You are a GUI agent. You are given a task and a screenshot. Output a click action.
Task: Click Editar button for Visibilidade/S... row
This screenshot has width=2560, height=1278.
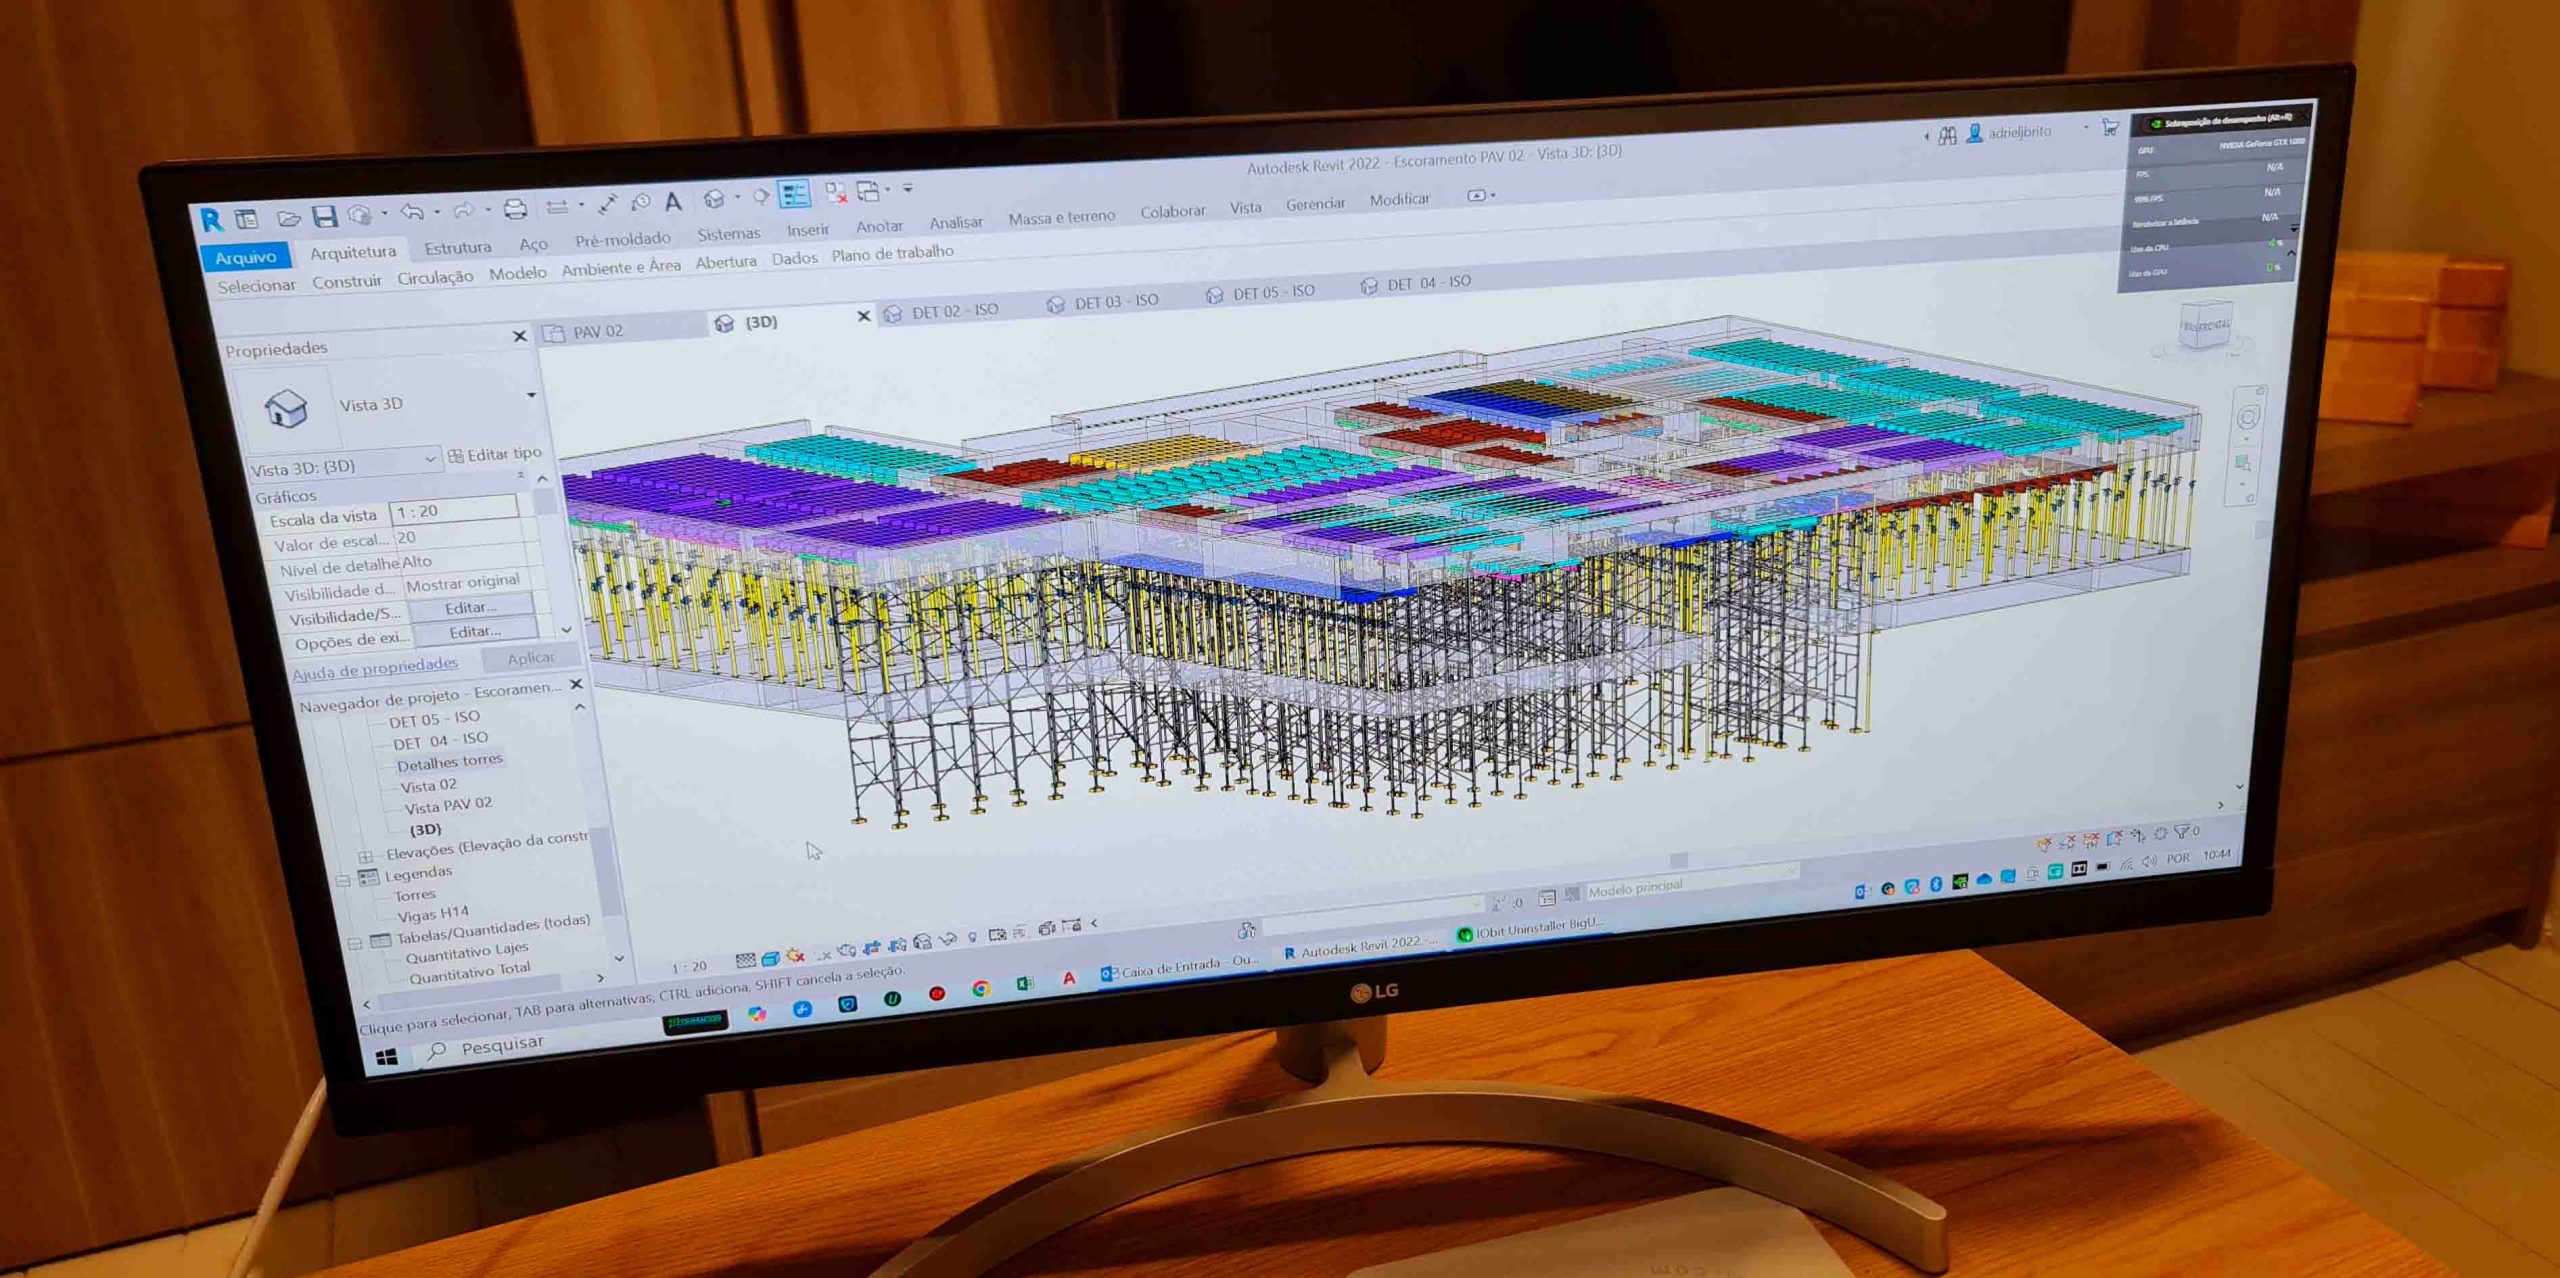pyautogui.click(x=470, y=607)
